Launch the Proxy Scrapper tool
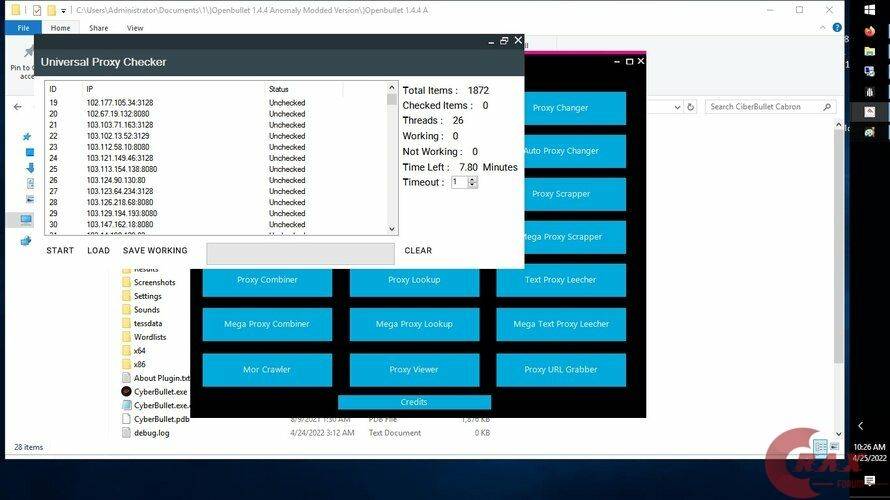 (575, 194)
